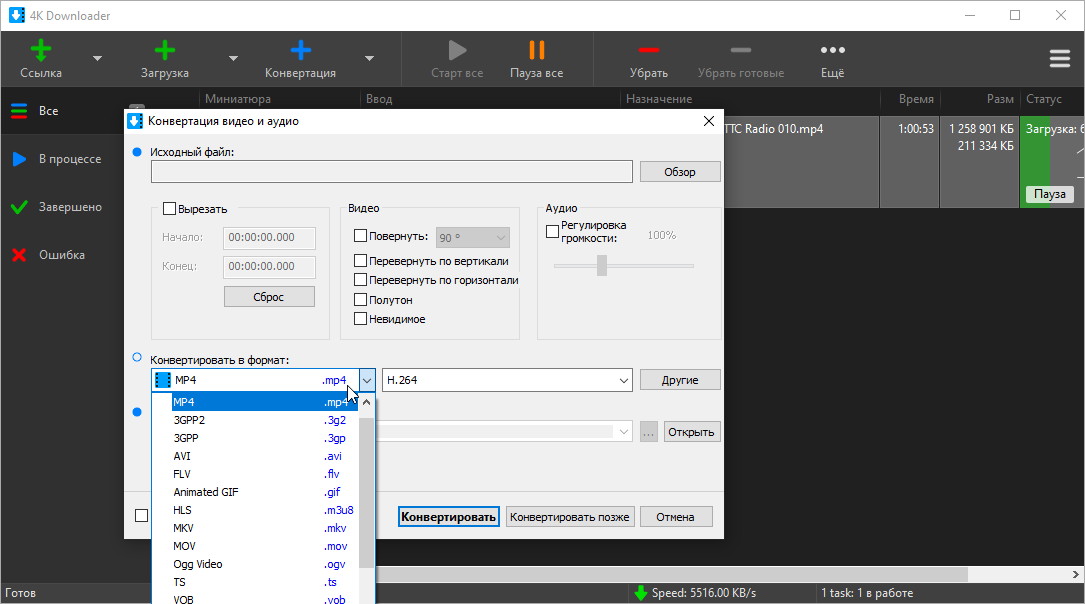Click the format list scroll-up arrow

(367, 402)
